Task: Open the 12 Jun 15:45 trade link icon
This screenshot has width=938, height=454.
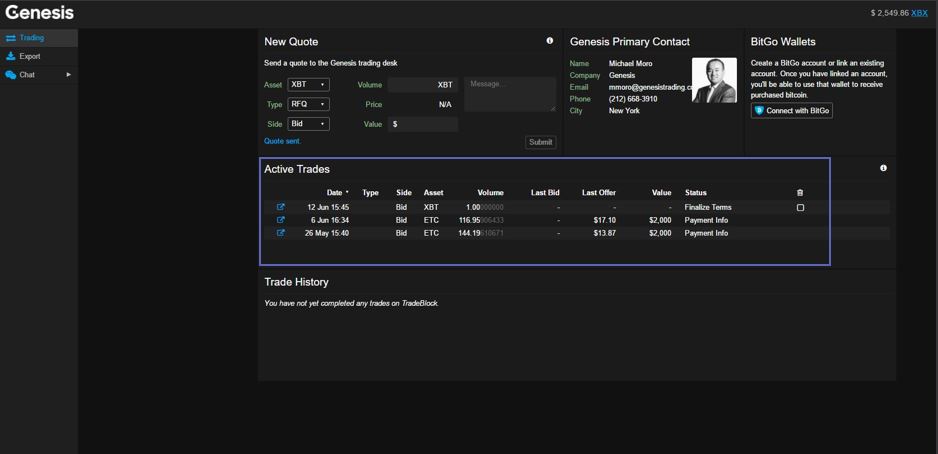Action: click(x=281, y=207)
